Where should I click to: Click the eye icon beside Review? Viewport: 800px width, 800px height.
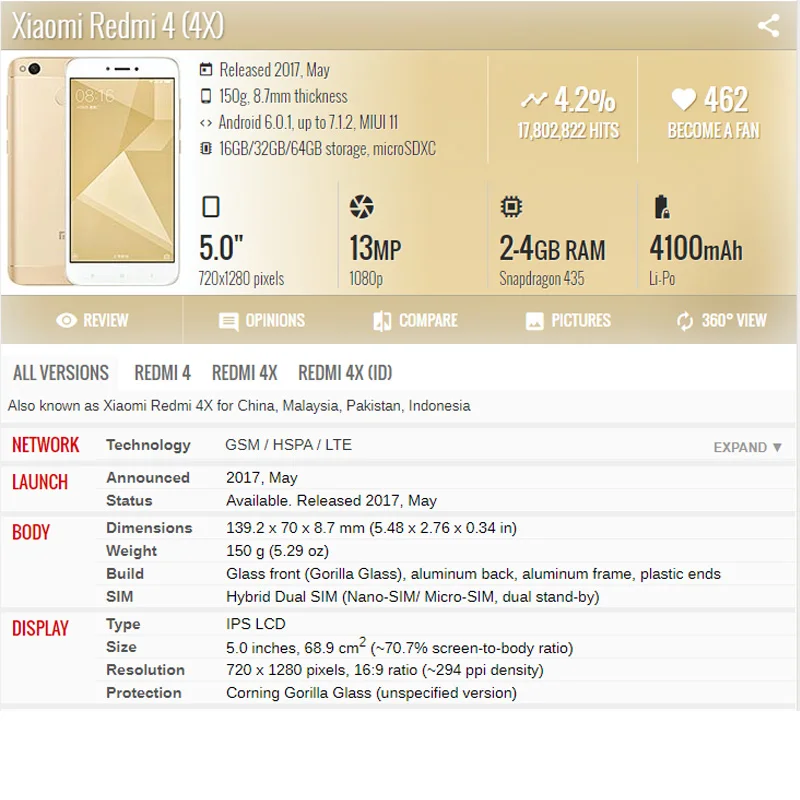[67, 321]
